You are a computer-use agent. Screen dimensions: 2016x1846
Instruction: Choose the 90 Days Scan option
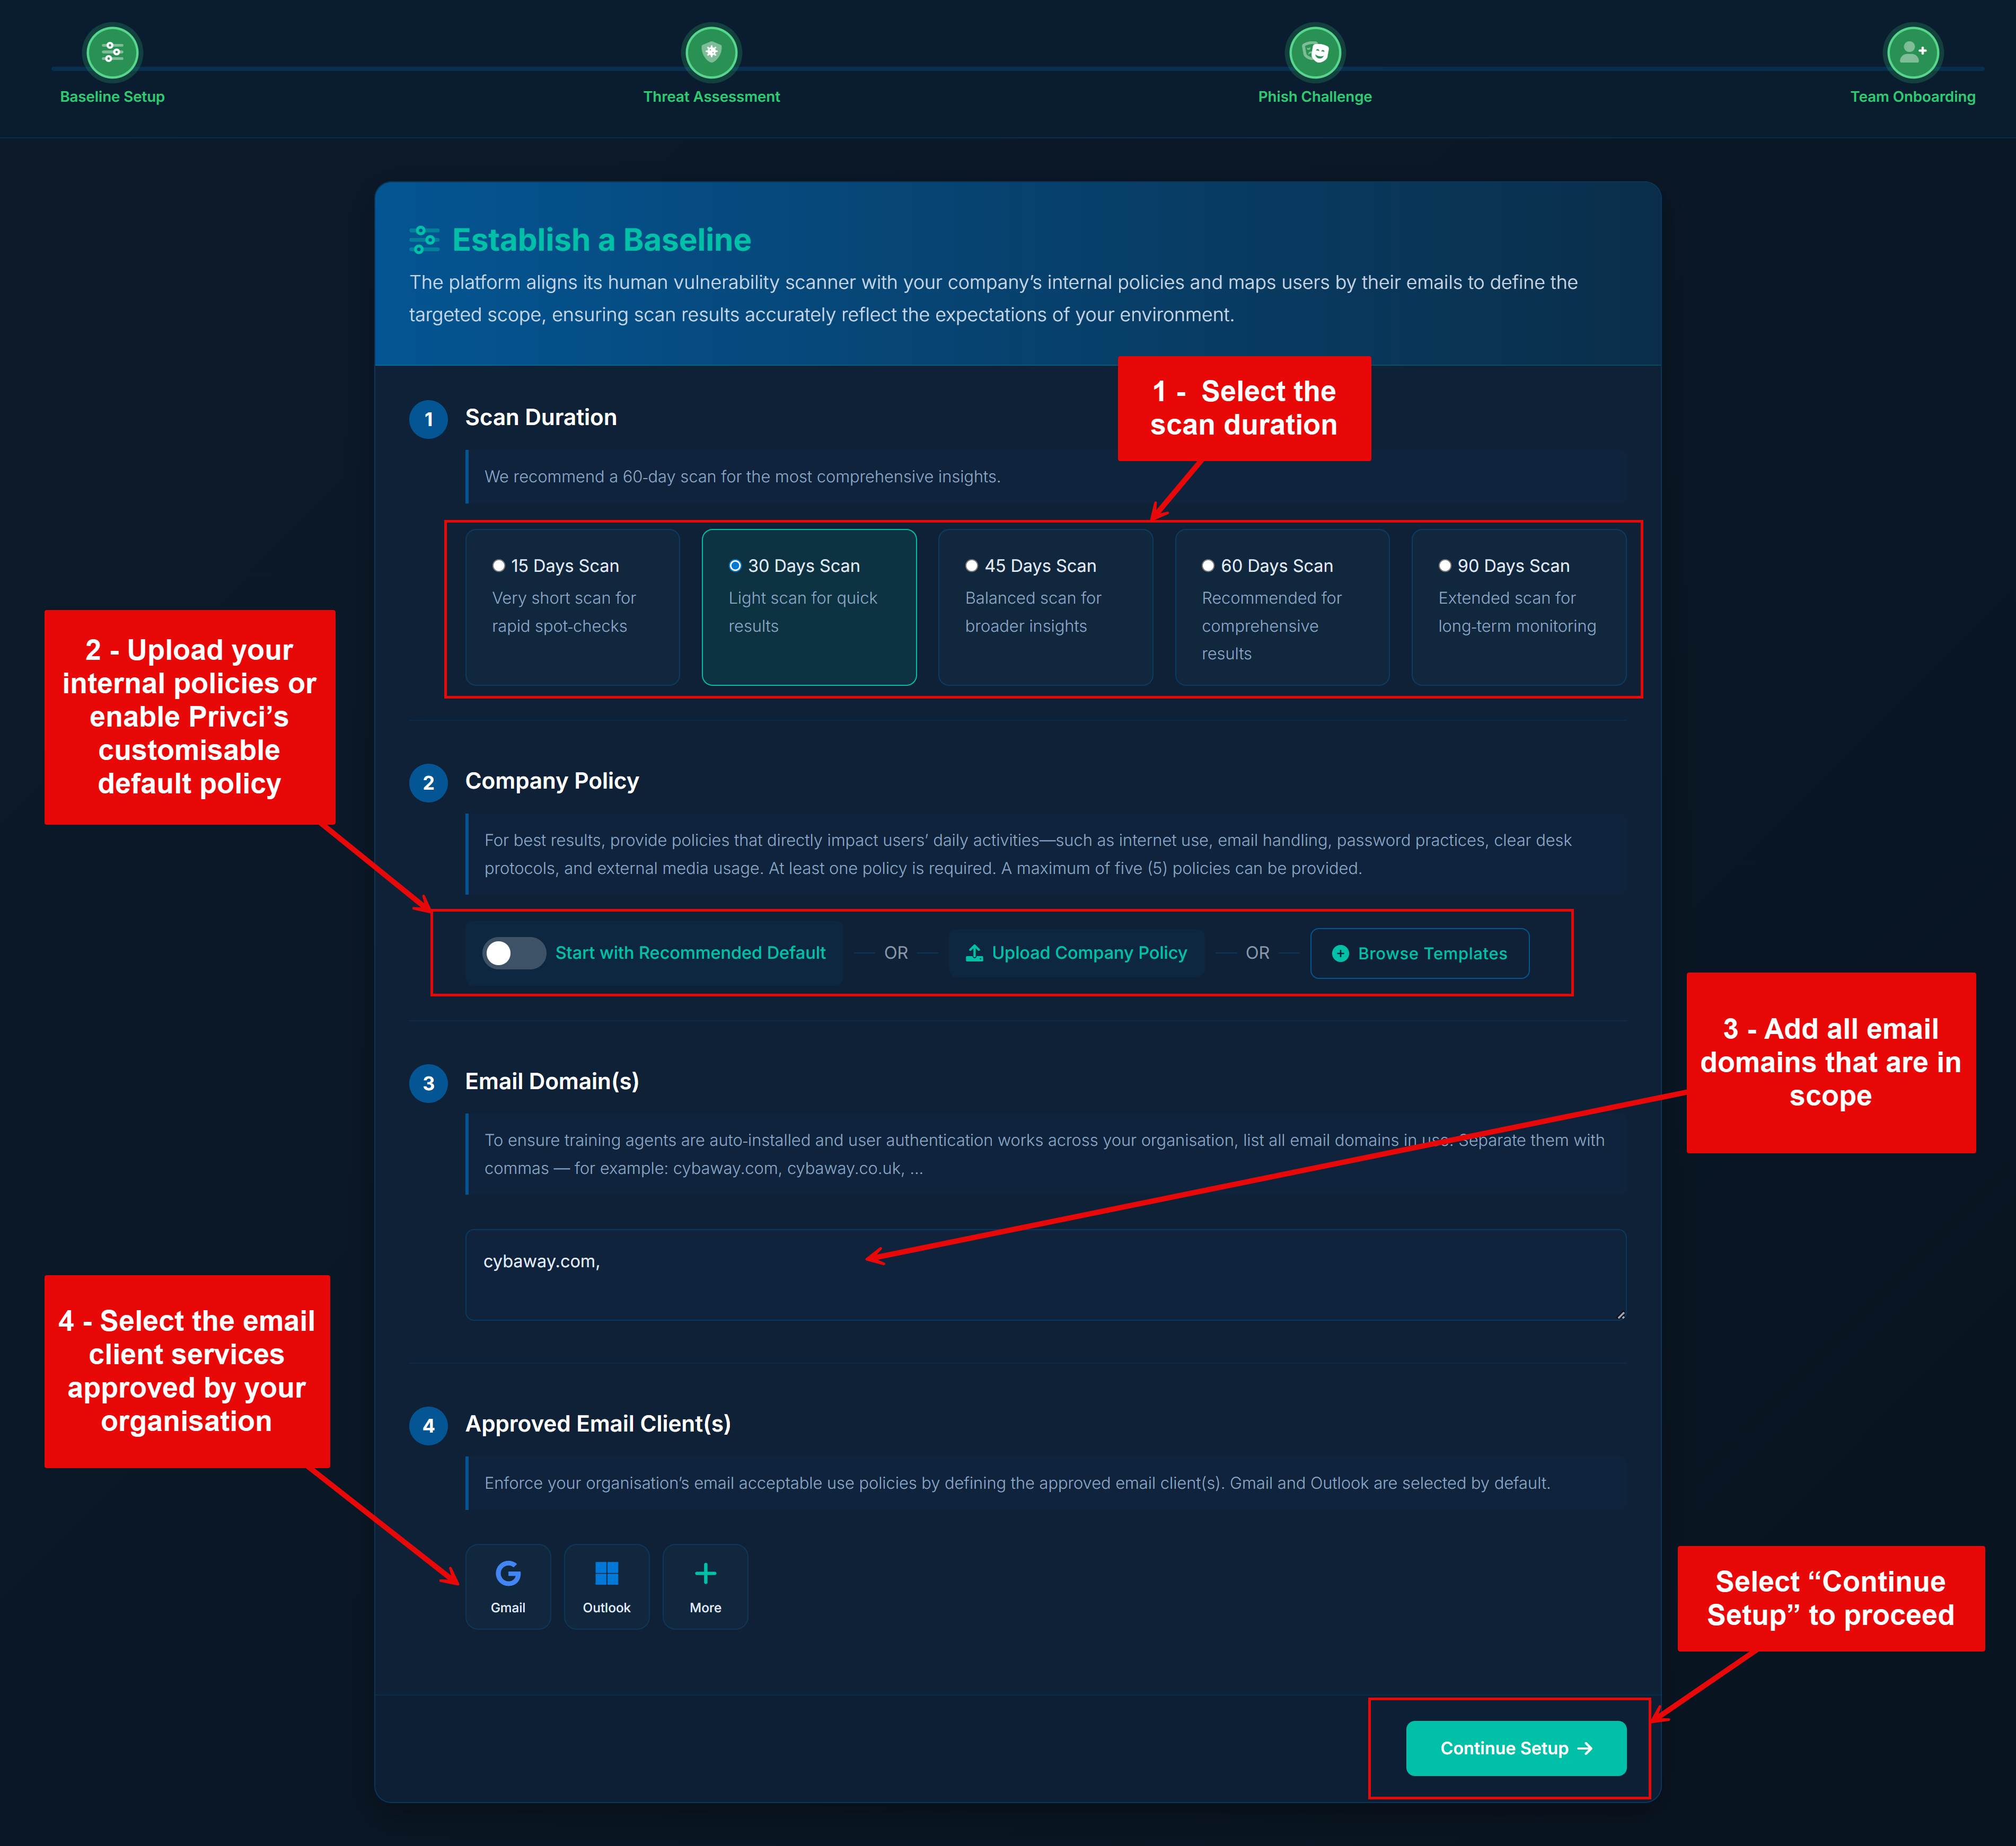[1518, 606]
